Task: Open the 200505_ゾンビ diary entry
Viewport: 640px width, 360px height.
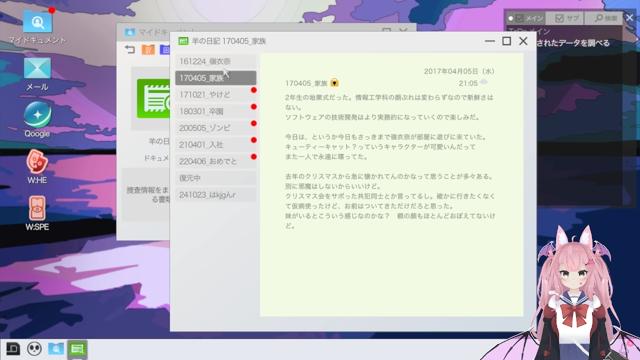Action: [x=216, y=128]
